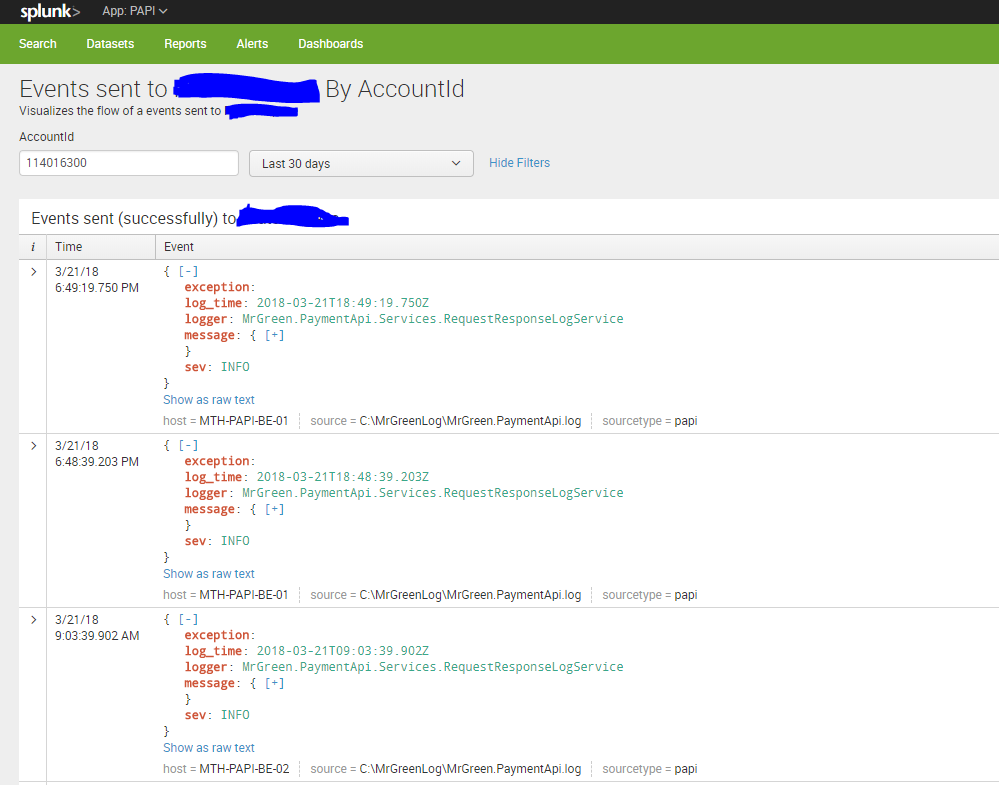The width and height of the screenshot is (999, 785).
Task: Click logger value in 6:48:39.203 PM event
Action: tap(433, 493)
